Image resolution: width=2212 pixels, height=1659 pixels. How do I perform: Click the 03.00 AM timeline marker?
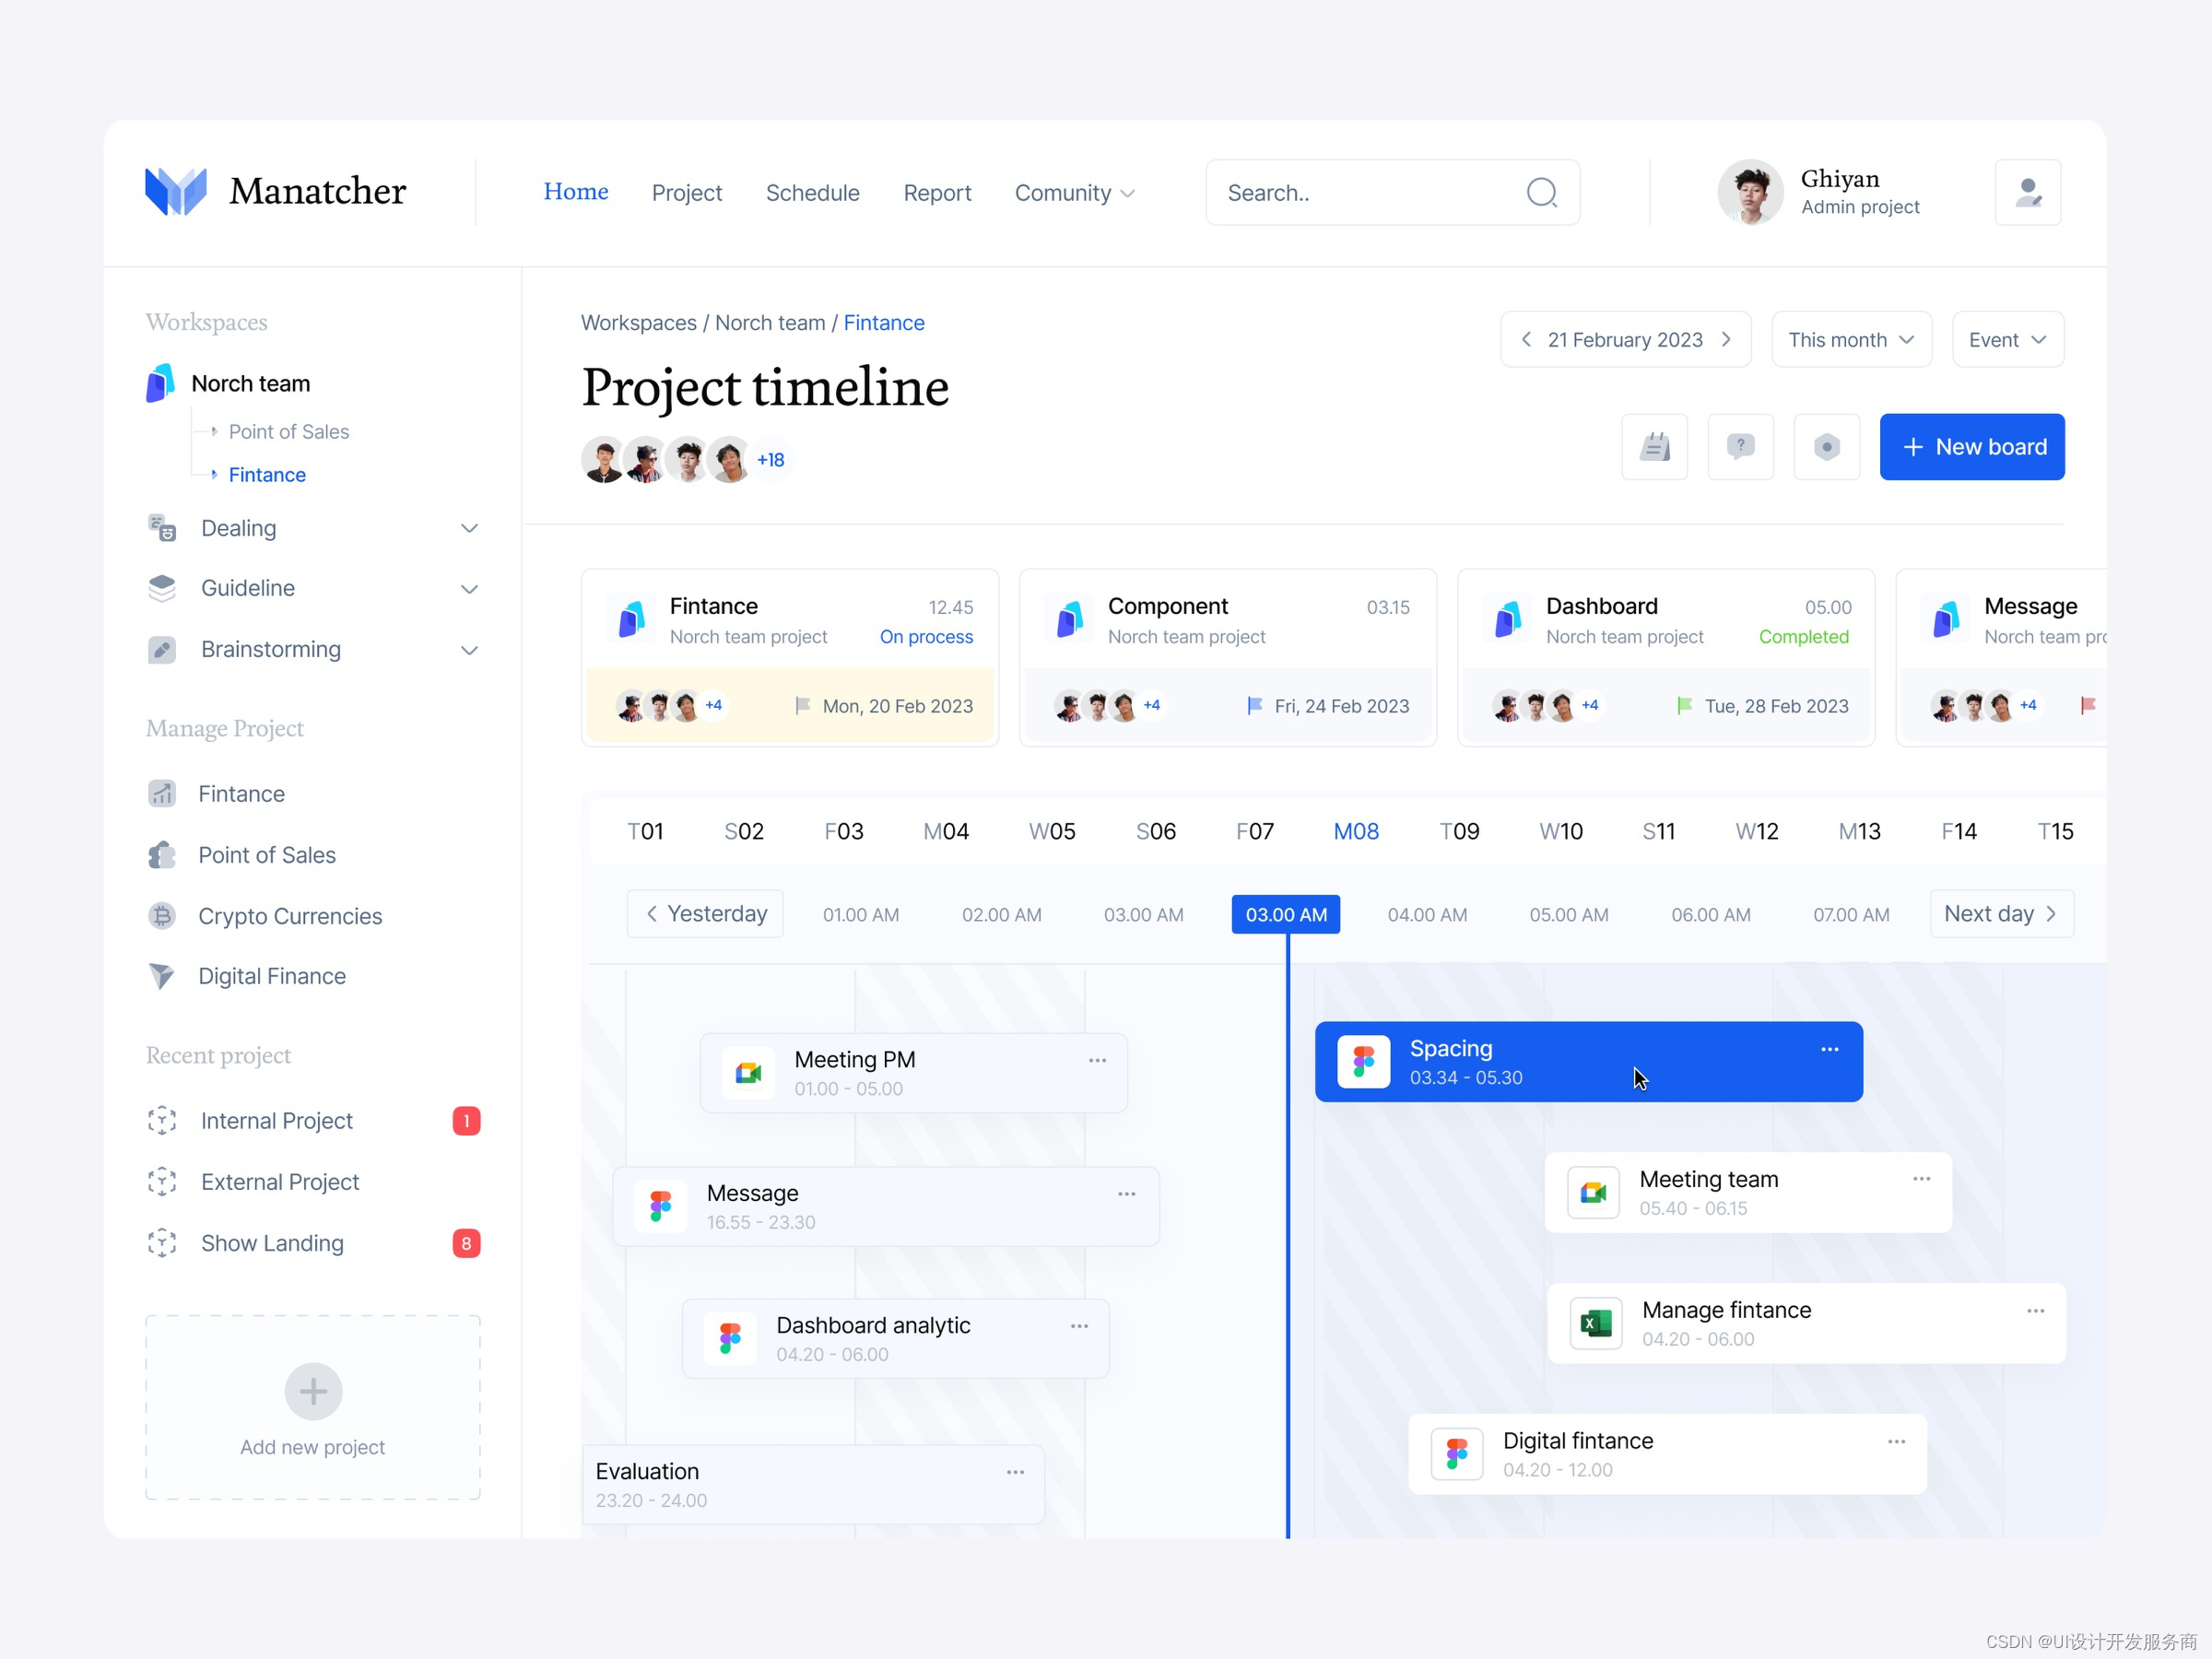coord(1286,912)
